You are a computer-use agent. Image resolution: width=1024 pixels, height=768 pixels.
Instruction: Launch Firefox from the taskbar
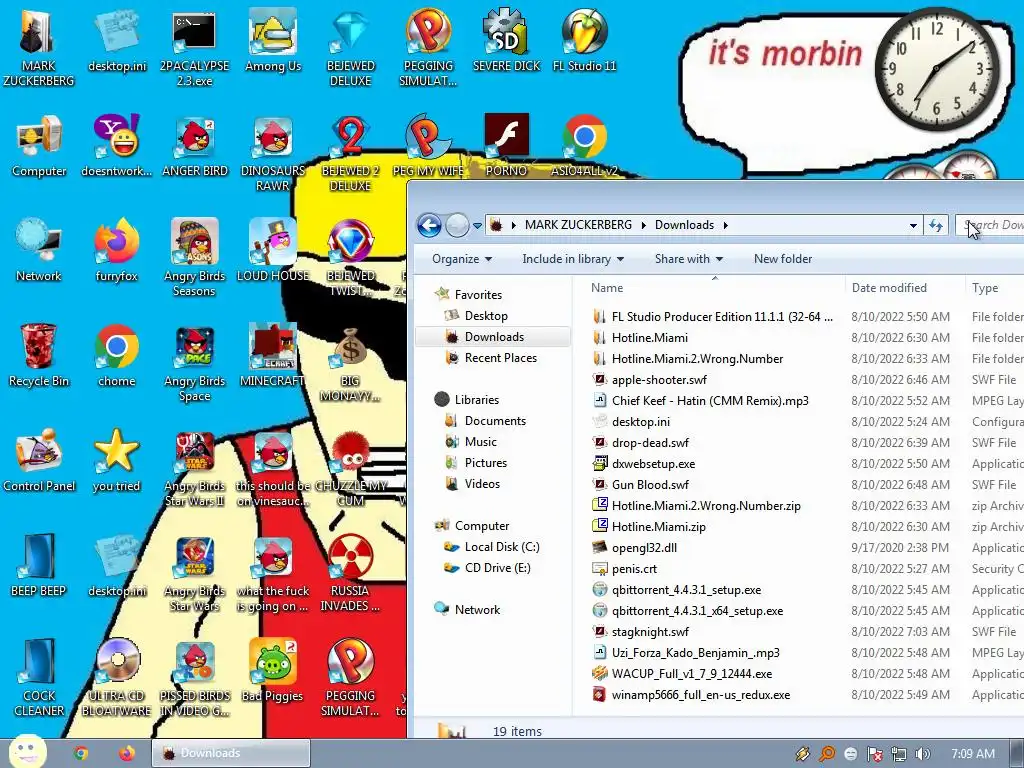pos(127,753)
